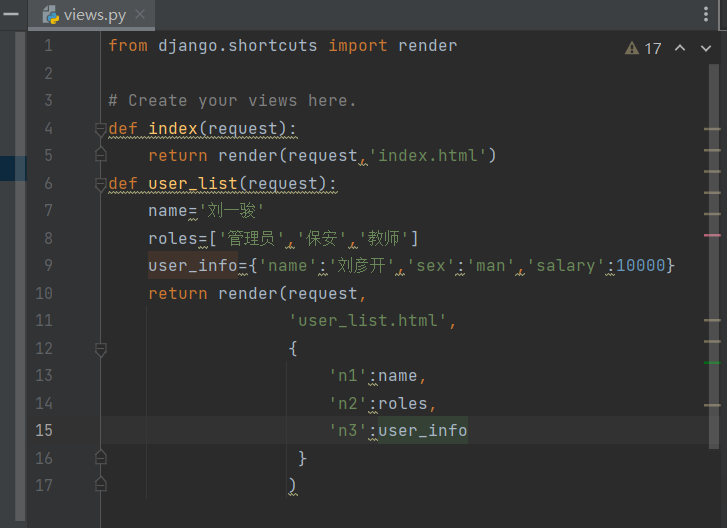Click the Python file icon on views.py tab
This screenshot has width=727, height=528.
(47, 15)
